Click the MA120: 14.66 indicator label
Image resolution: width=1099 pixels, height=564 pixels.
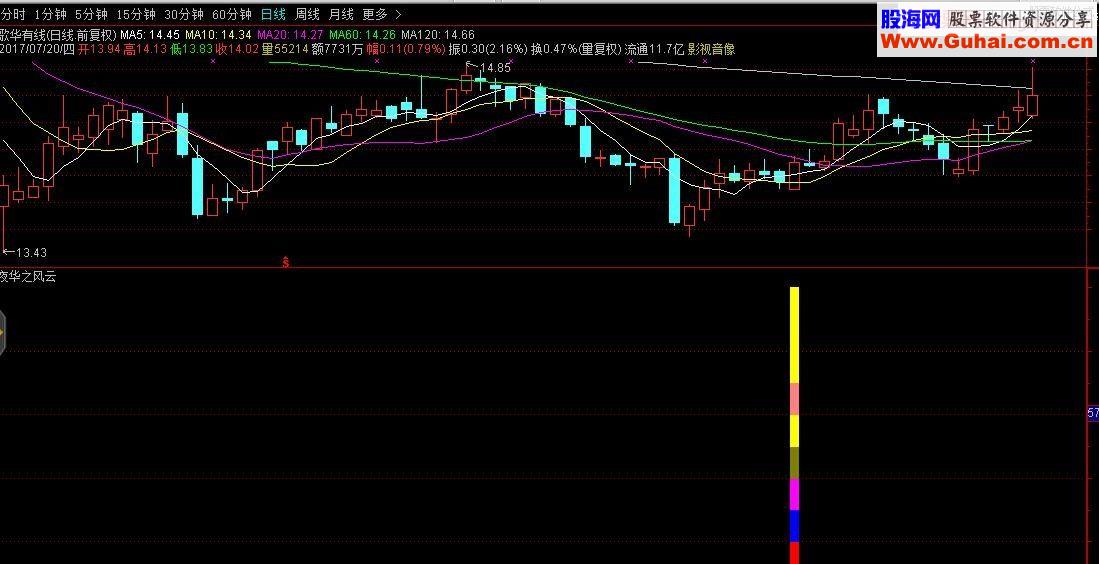pos(438,34)
